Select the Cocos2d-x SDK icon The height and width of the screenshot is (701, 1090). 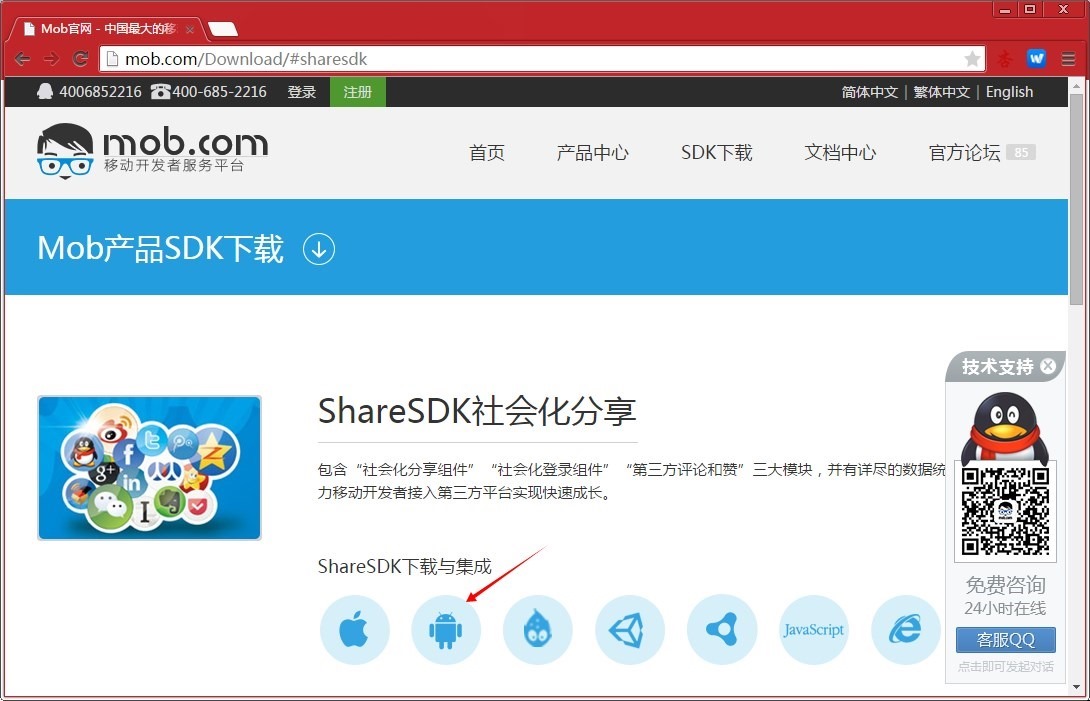tap(538, 630)
